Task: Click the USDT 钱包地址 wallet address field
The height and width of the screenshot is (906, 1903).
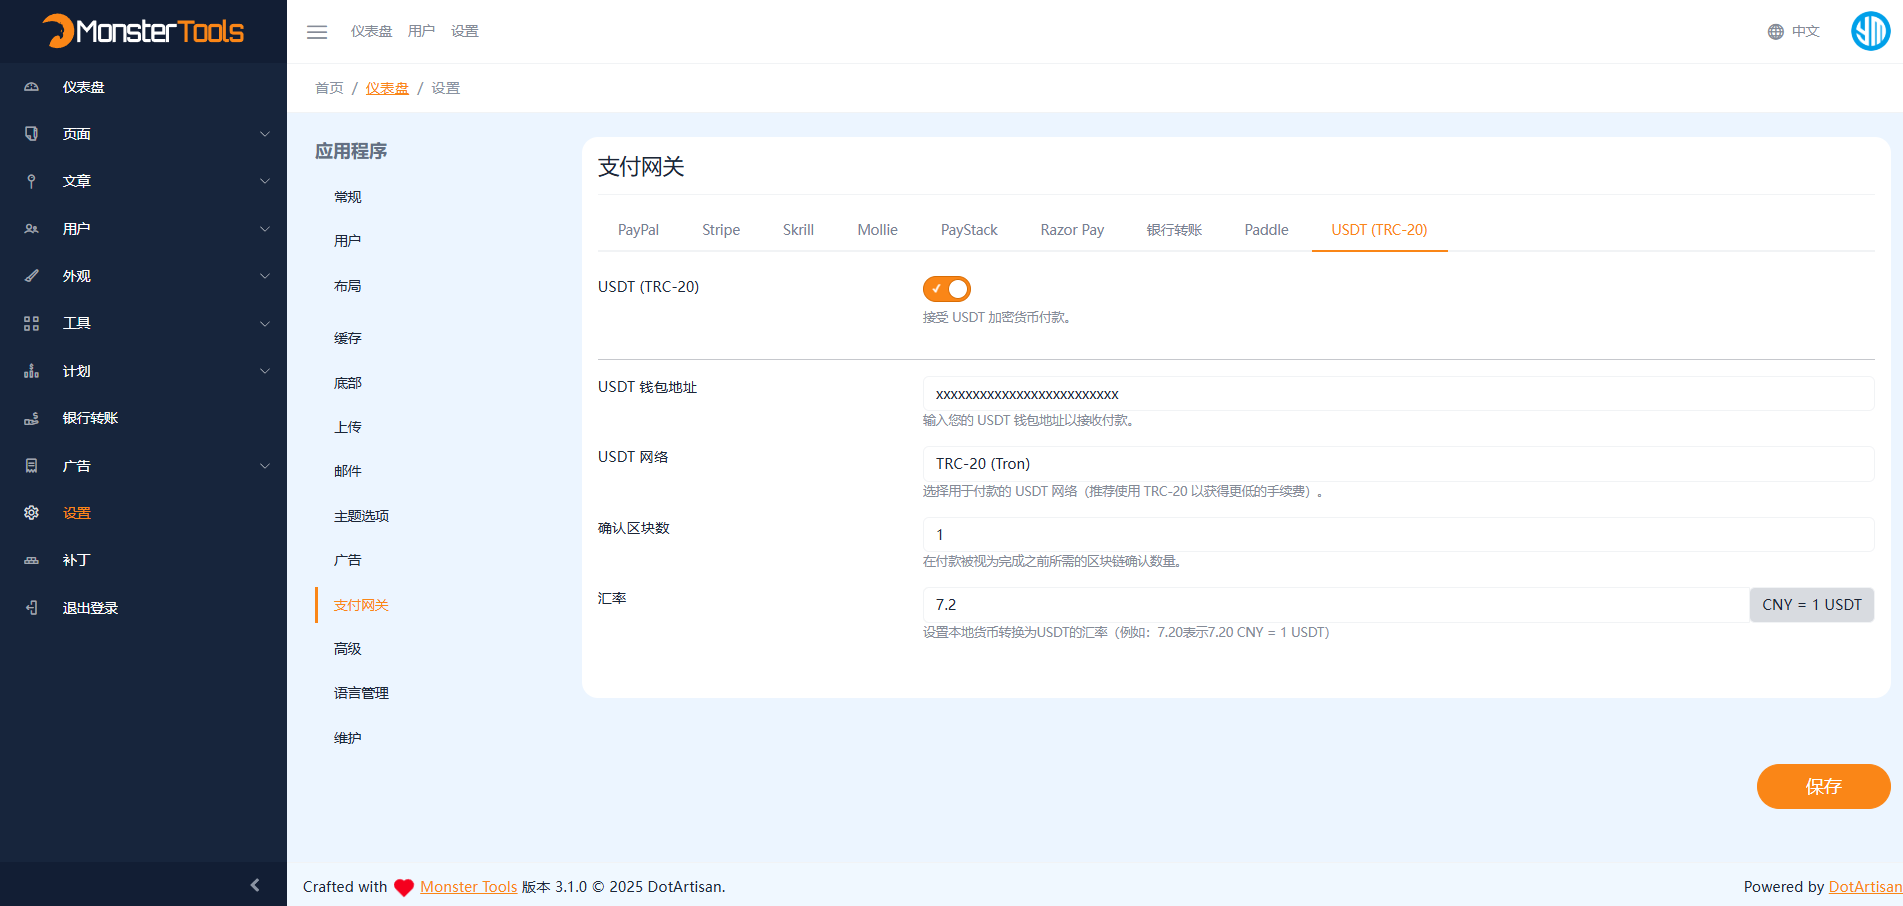Action: tap(1396, 394)
